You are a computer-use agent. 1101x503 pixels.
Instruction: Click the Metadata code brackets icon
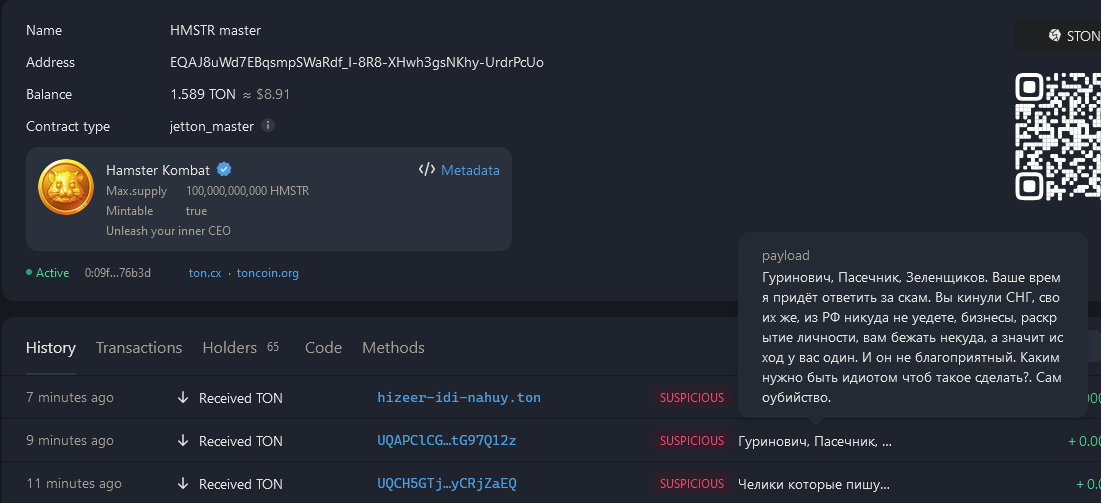(x=426, y=170)
